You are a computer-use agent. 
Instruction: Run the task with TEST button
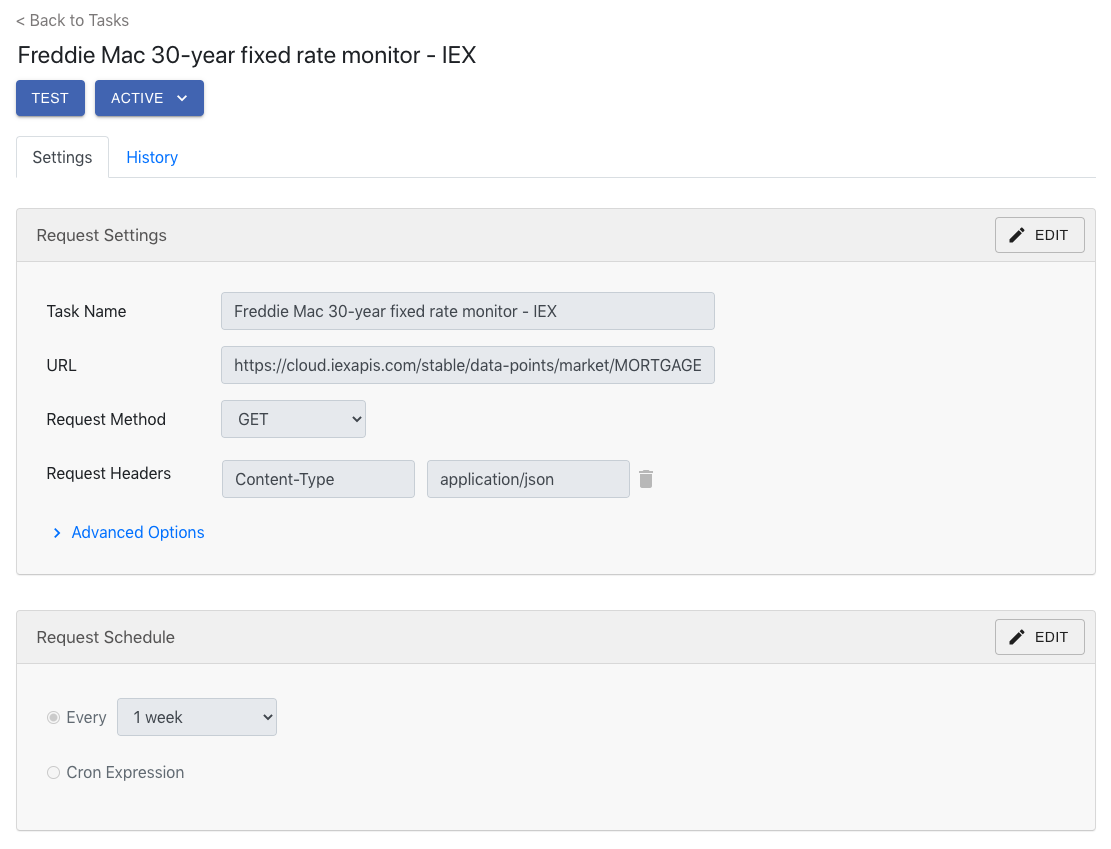click(x=50, y=98)
